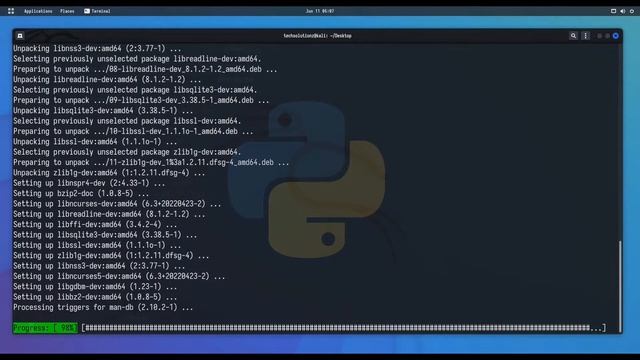This screenshot has width=640, height=360.
Task: Click line 'Setting up libssl-dev:amd64 (1.1.1o-1)'
Action: coord(97,245)
